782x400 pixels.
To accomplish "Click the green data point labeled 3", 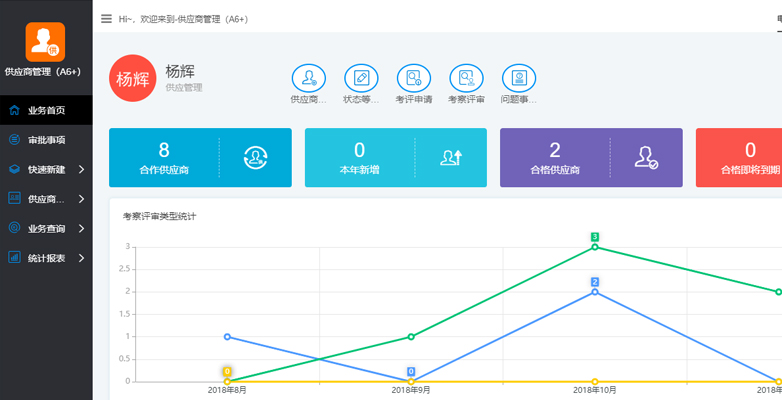I will [595, 246].
